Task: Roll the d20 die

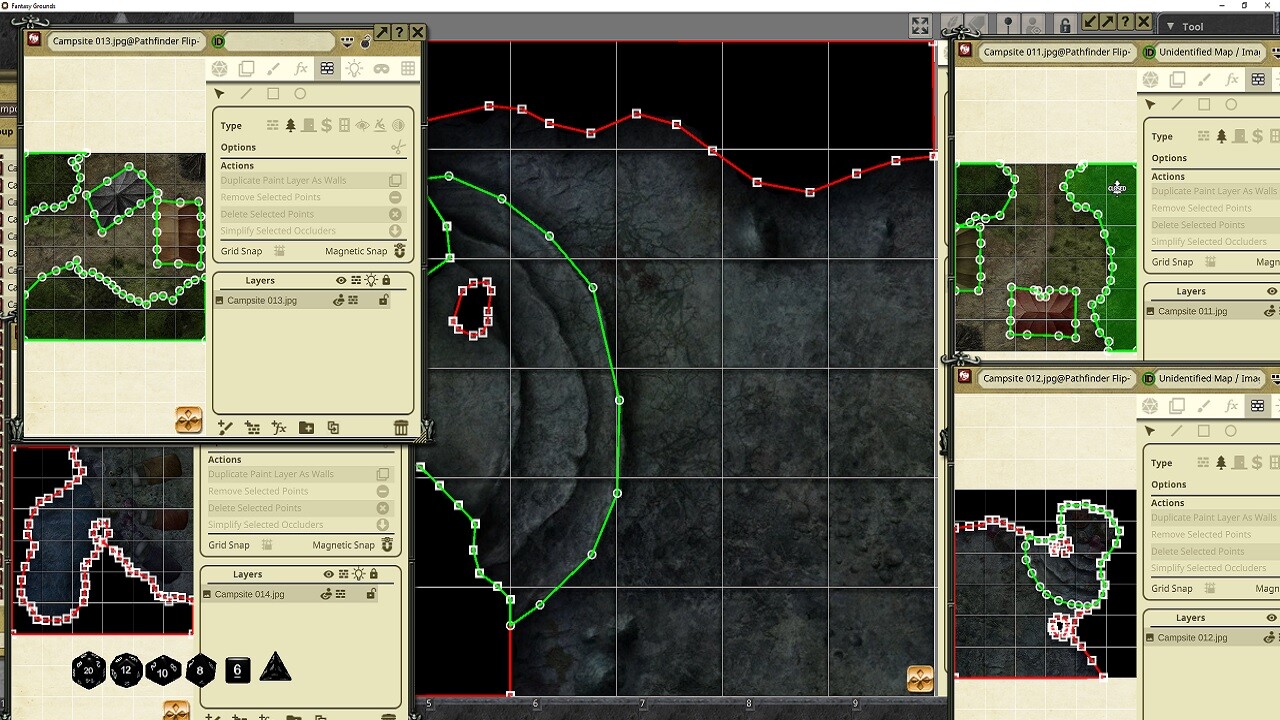Action: [89, 671]
